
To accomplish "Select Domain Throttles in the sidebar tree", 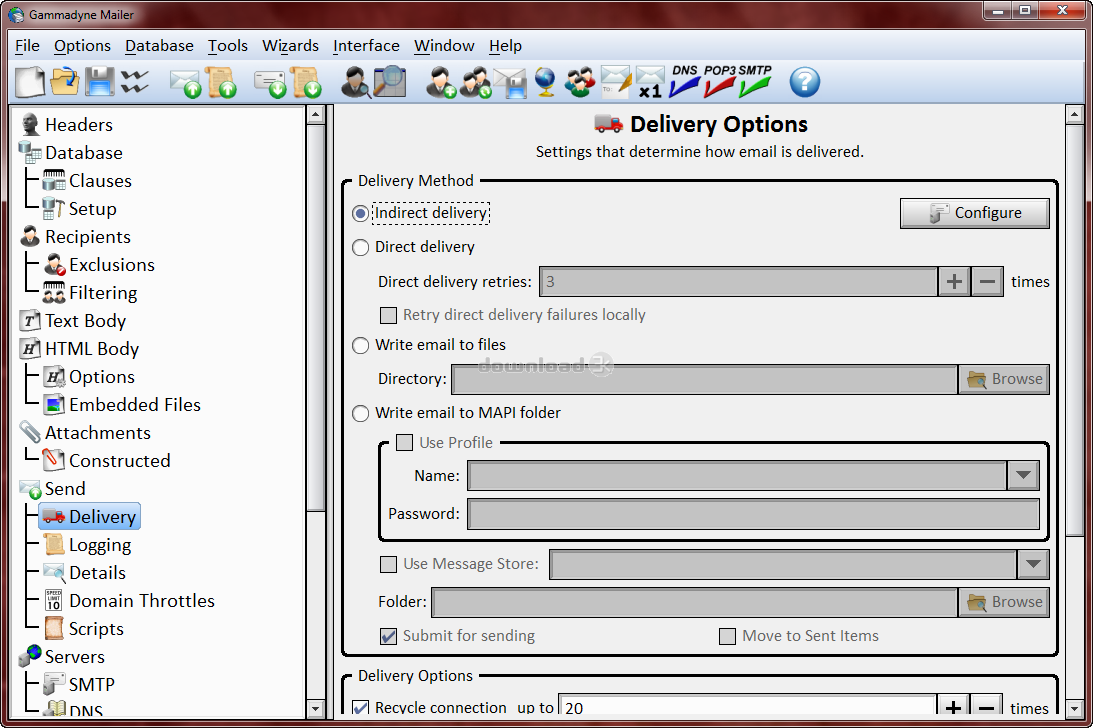I will coord(141,601).
